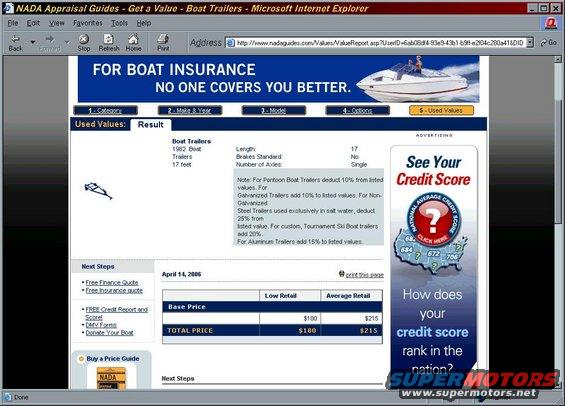Open the DMV Forms link

[x=101, y=325]
